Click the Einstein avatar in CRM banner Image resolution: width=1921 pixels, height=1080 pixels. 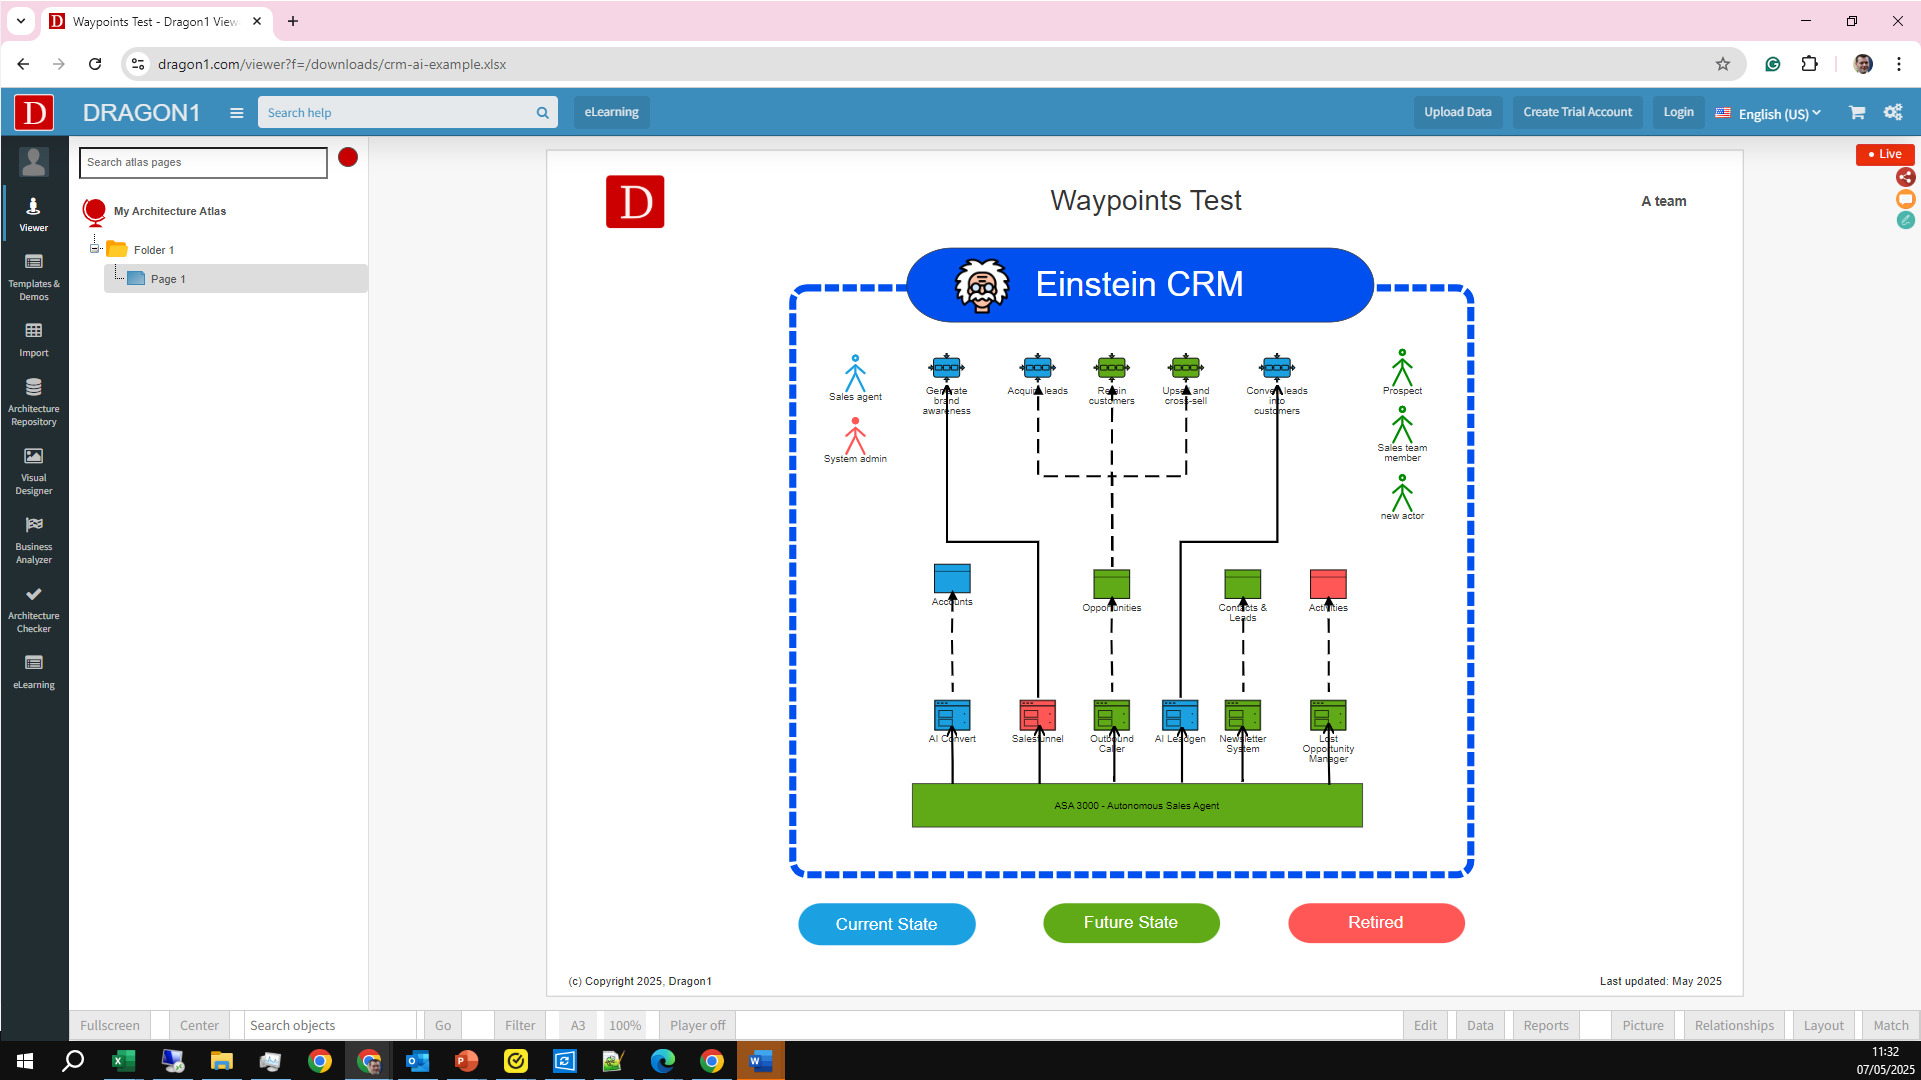[982, 285]
